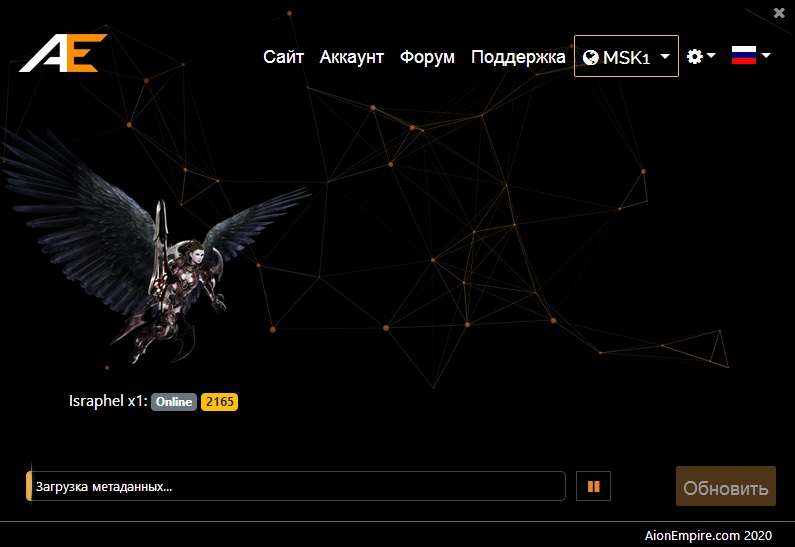Expand the MSK1 server dropdown
Image resolution: width=795 pixels, height=547 pixels.
click(626, 56)
